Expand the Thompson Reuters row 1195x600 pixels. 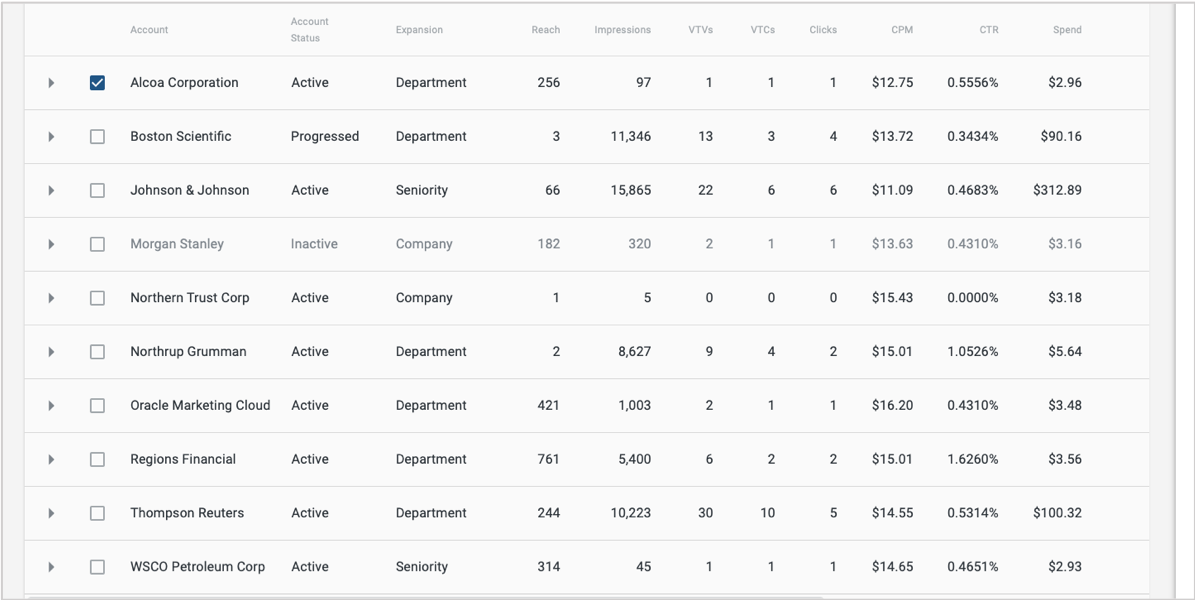51,513
